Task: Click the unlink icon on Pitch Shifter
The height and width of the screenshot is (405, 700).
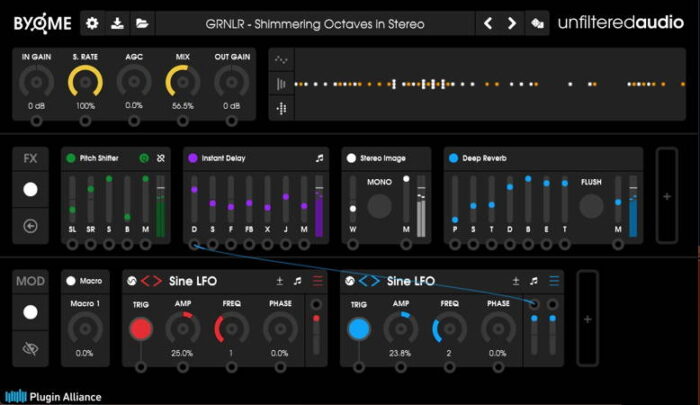Action: pyautogui.click(x=160, y=158)
